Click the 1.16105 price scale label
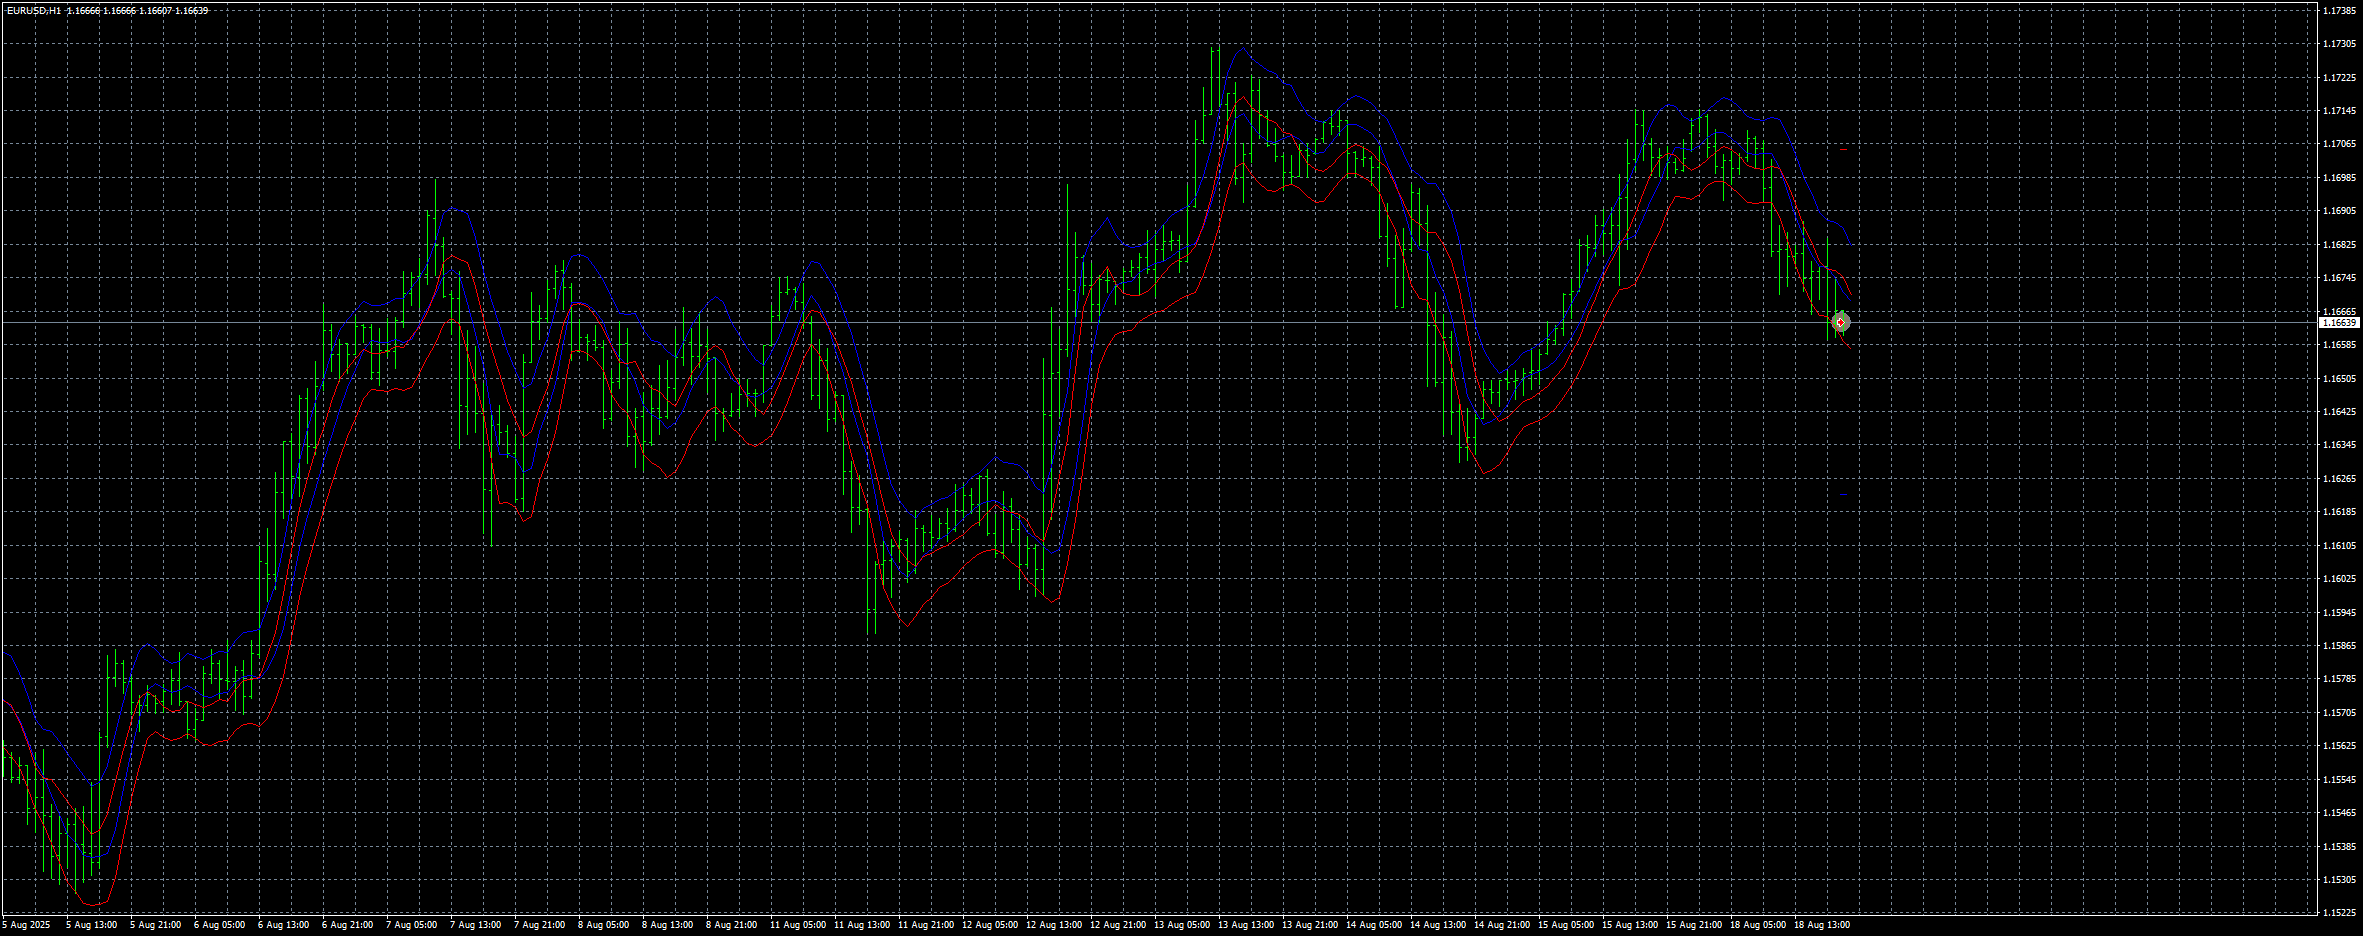2363x936 pixels. coord(2340,546)
